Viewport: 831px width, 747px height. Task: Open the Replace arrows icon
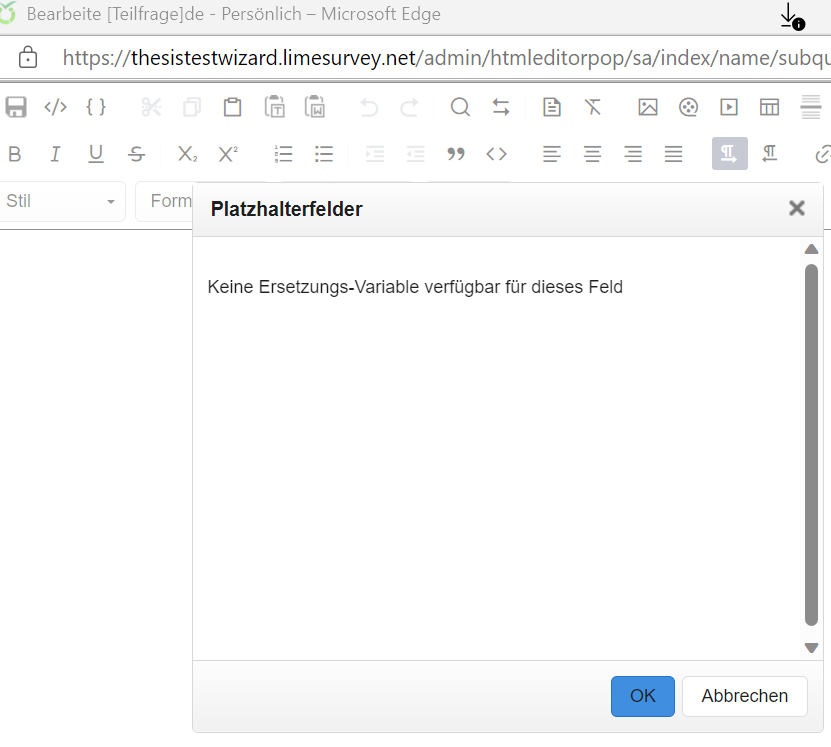[501, 108]
